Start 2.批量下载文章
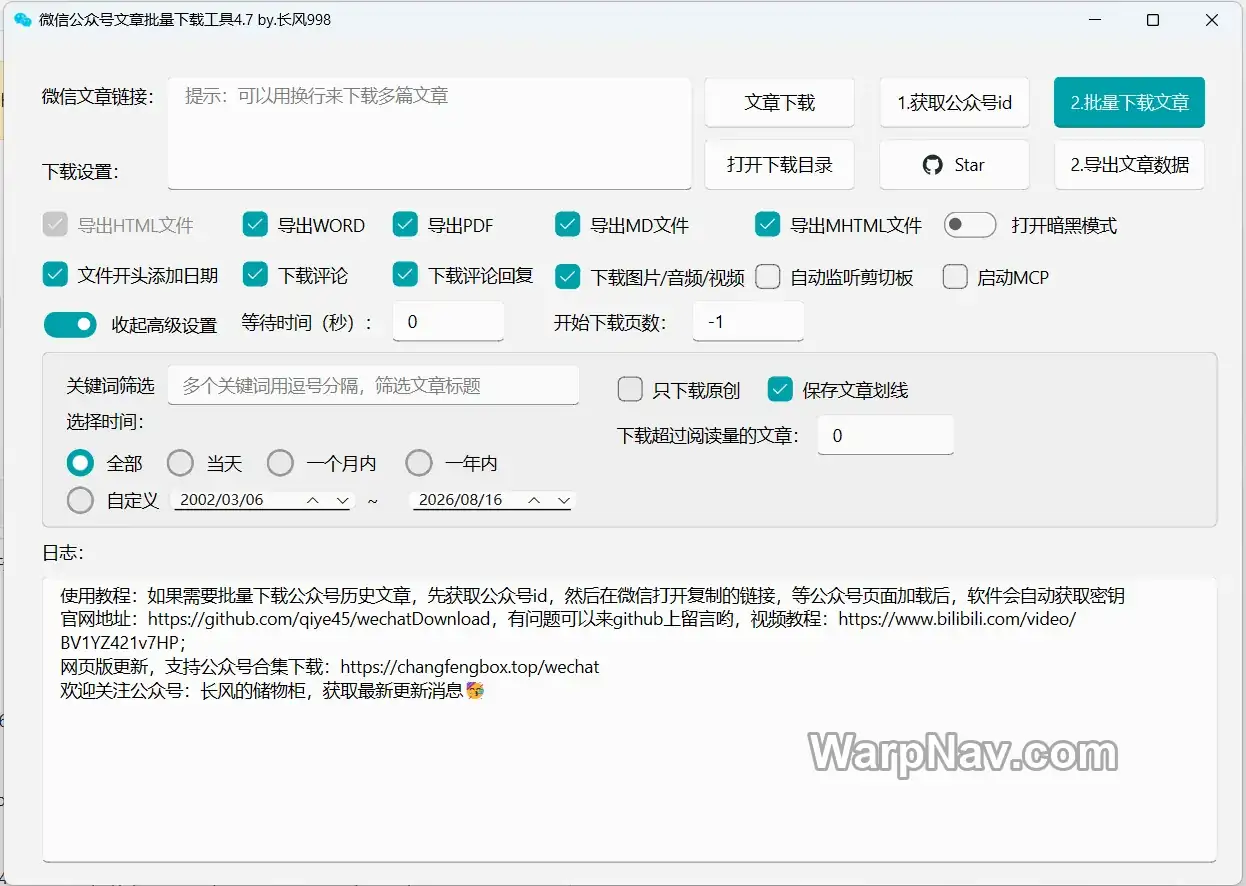The height and width of the screenshot is (886, 1246). 1129,102
